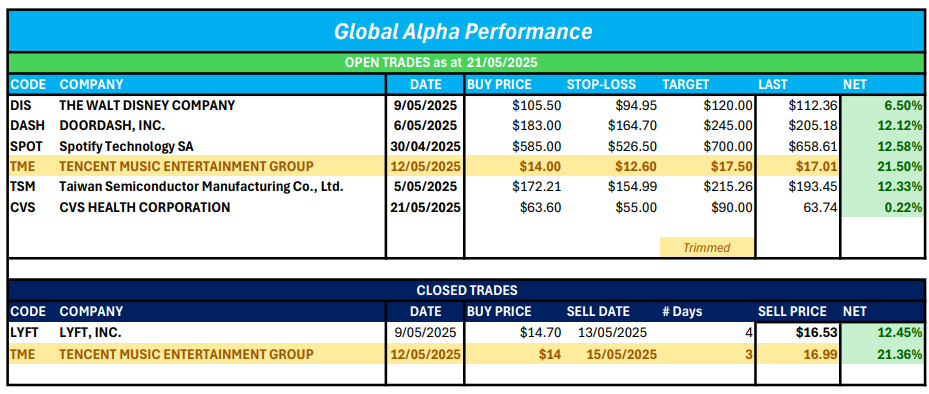Click the CLOSED TRADES header bar
The width and height of the screenshot is (929, 394).
point(466,290)
